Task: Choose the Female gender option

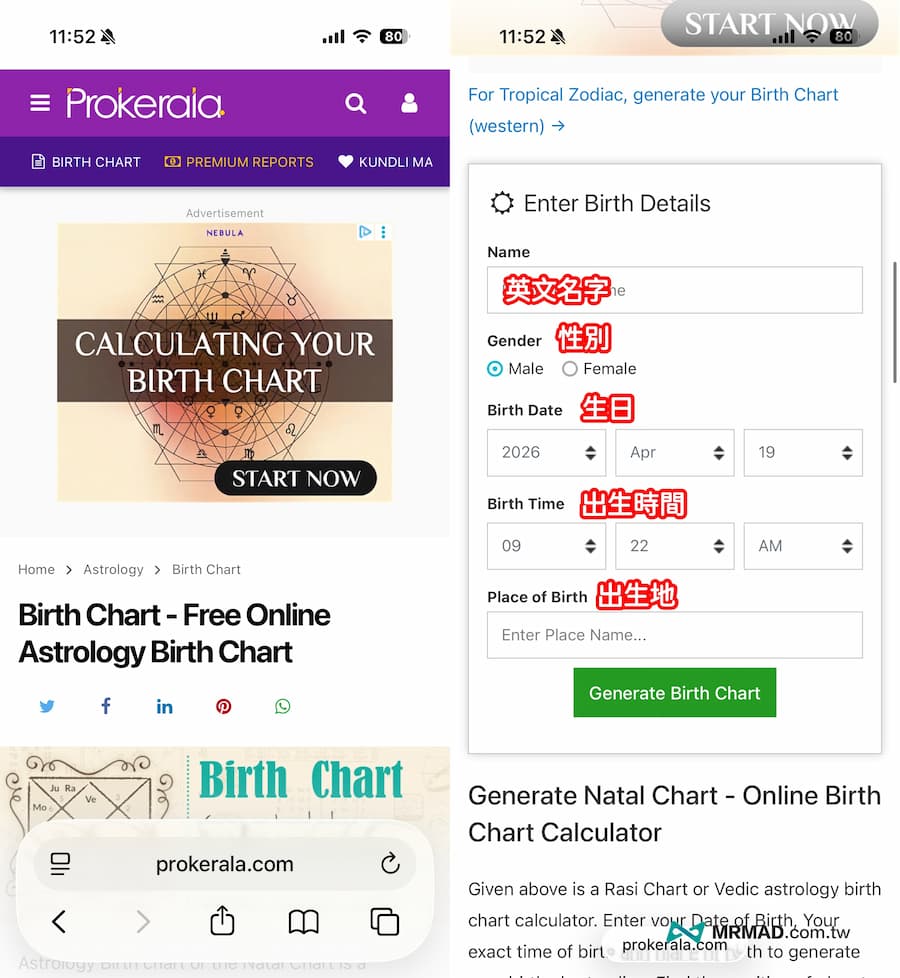Action: click(570, 369)
